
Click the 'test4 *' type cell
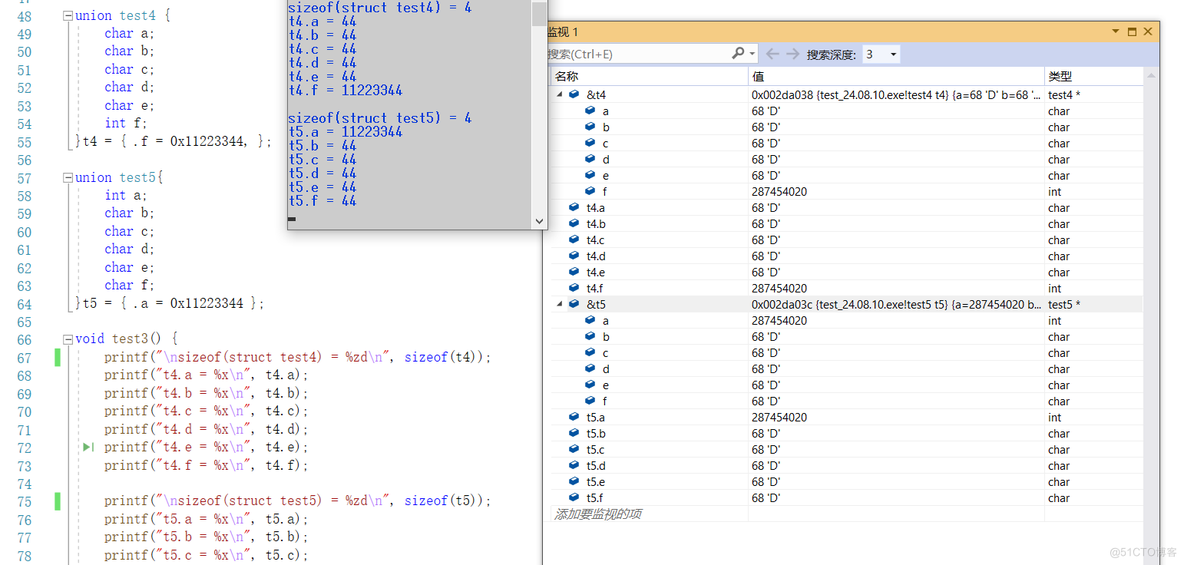click(1063, 95)
